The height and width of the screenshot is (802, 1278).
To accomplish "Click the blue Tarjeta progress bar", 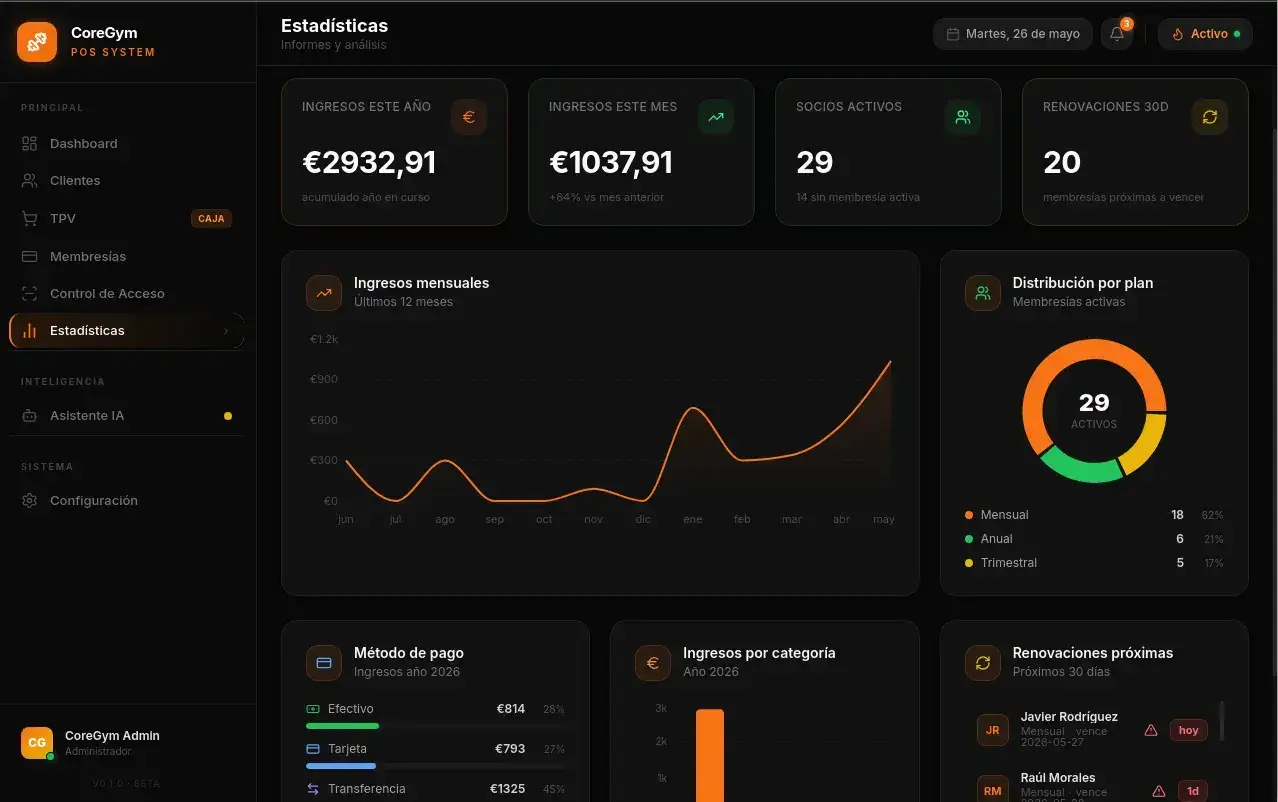I will pos(341,766).
